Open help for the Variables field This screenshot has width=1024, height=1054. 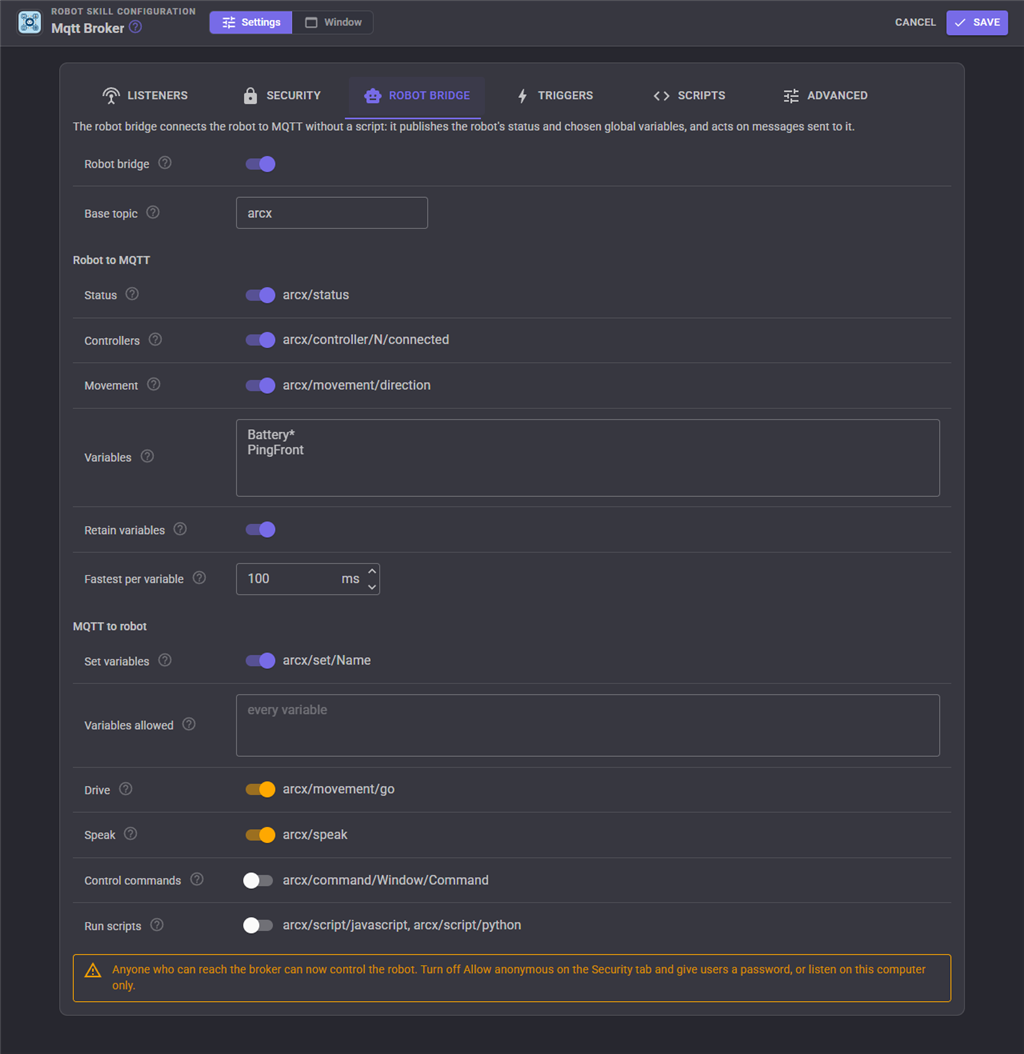click(147, 456)
